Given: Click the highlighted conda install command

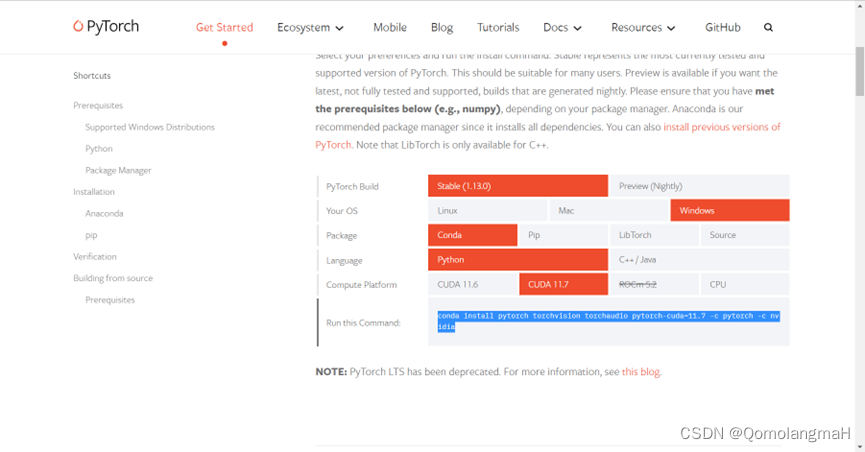Looking at the screenshot, I should tap(608, 321).
